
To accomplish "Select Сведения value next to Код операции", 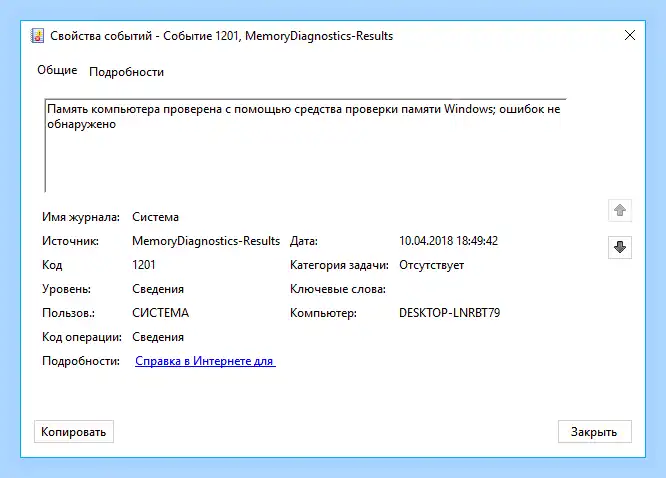I will pos(158,337).
